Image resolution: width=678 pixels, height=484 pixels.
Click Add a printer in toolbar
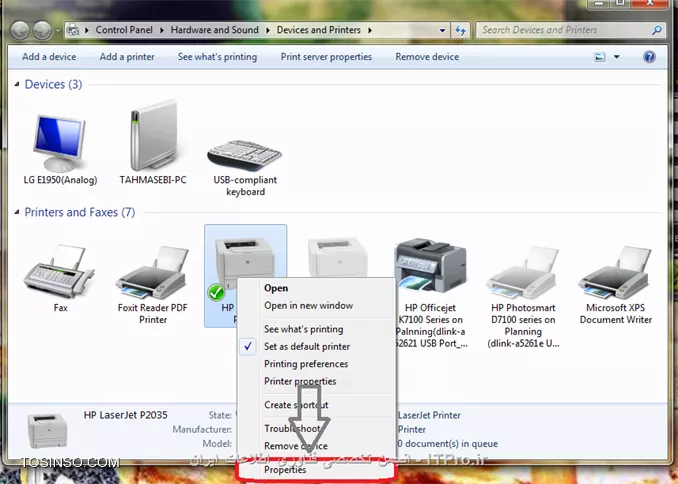click(127, 57)
